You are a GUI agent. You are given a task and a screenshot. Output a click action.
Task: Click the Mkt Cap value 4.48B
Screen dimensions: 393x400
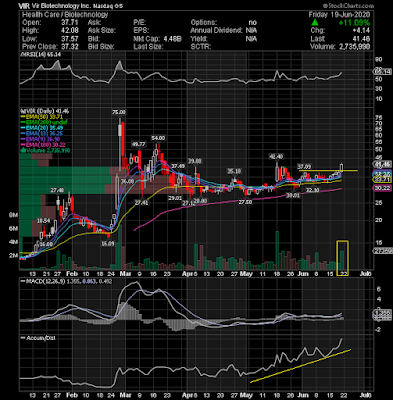pos(172,39)
